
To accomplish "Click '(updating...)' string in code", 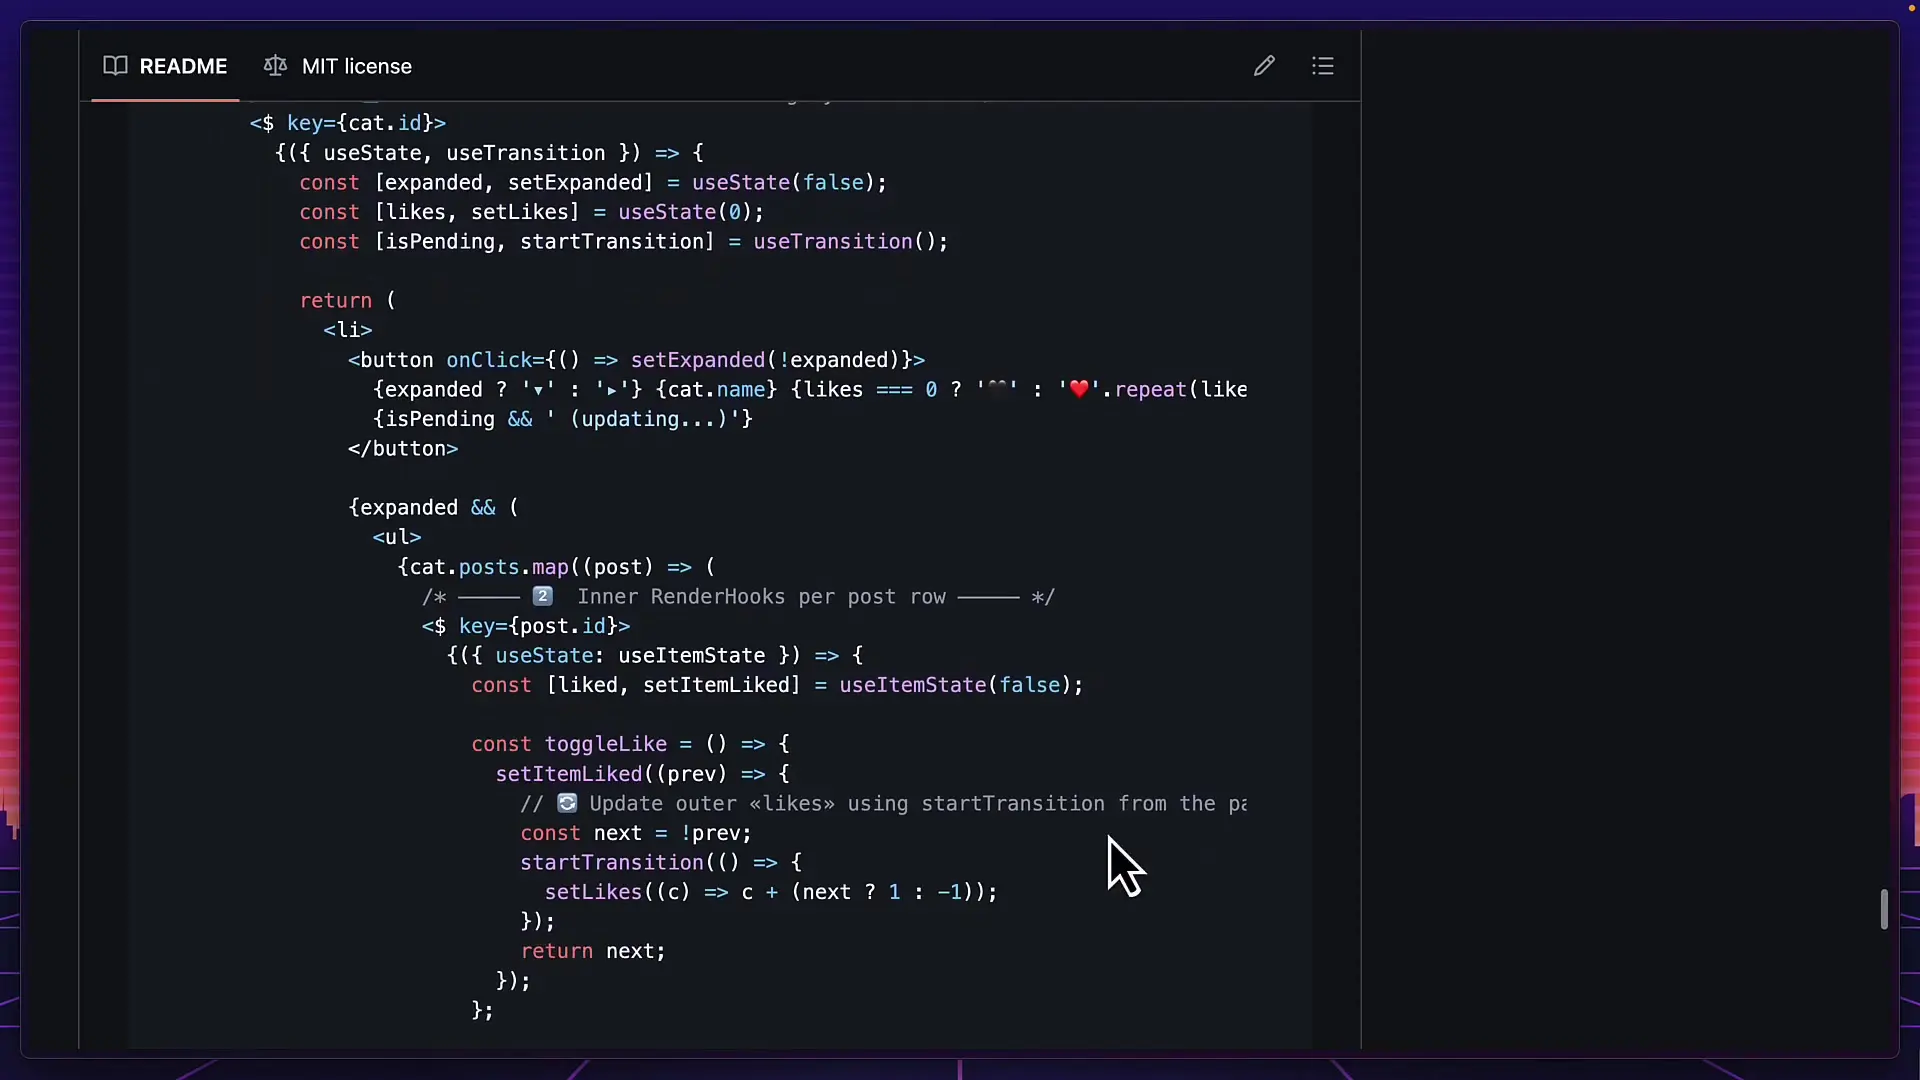I will [x=649, y=419].
